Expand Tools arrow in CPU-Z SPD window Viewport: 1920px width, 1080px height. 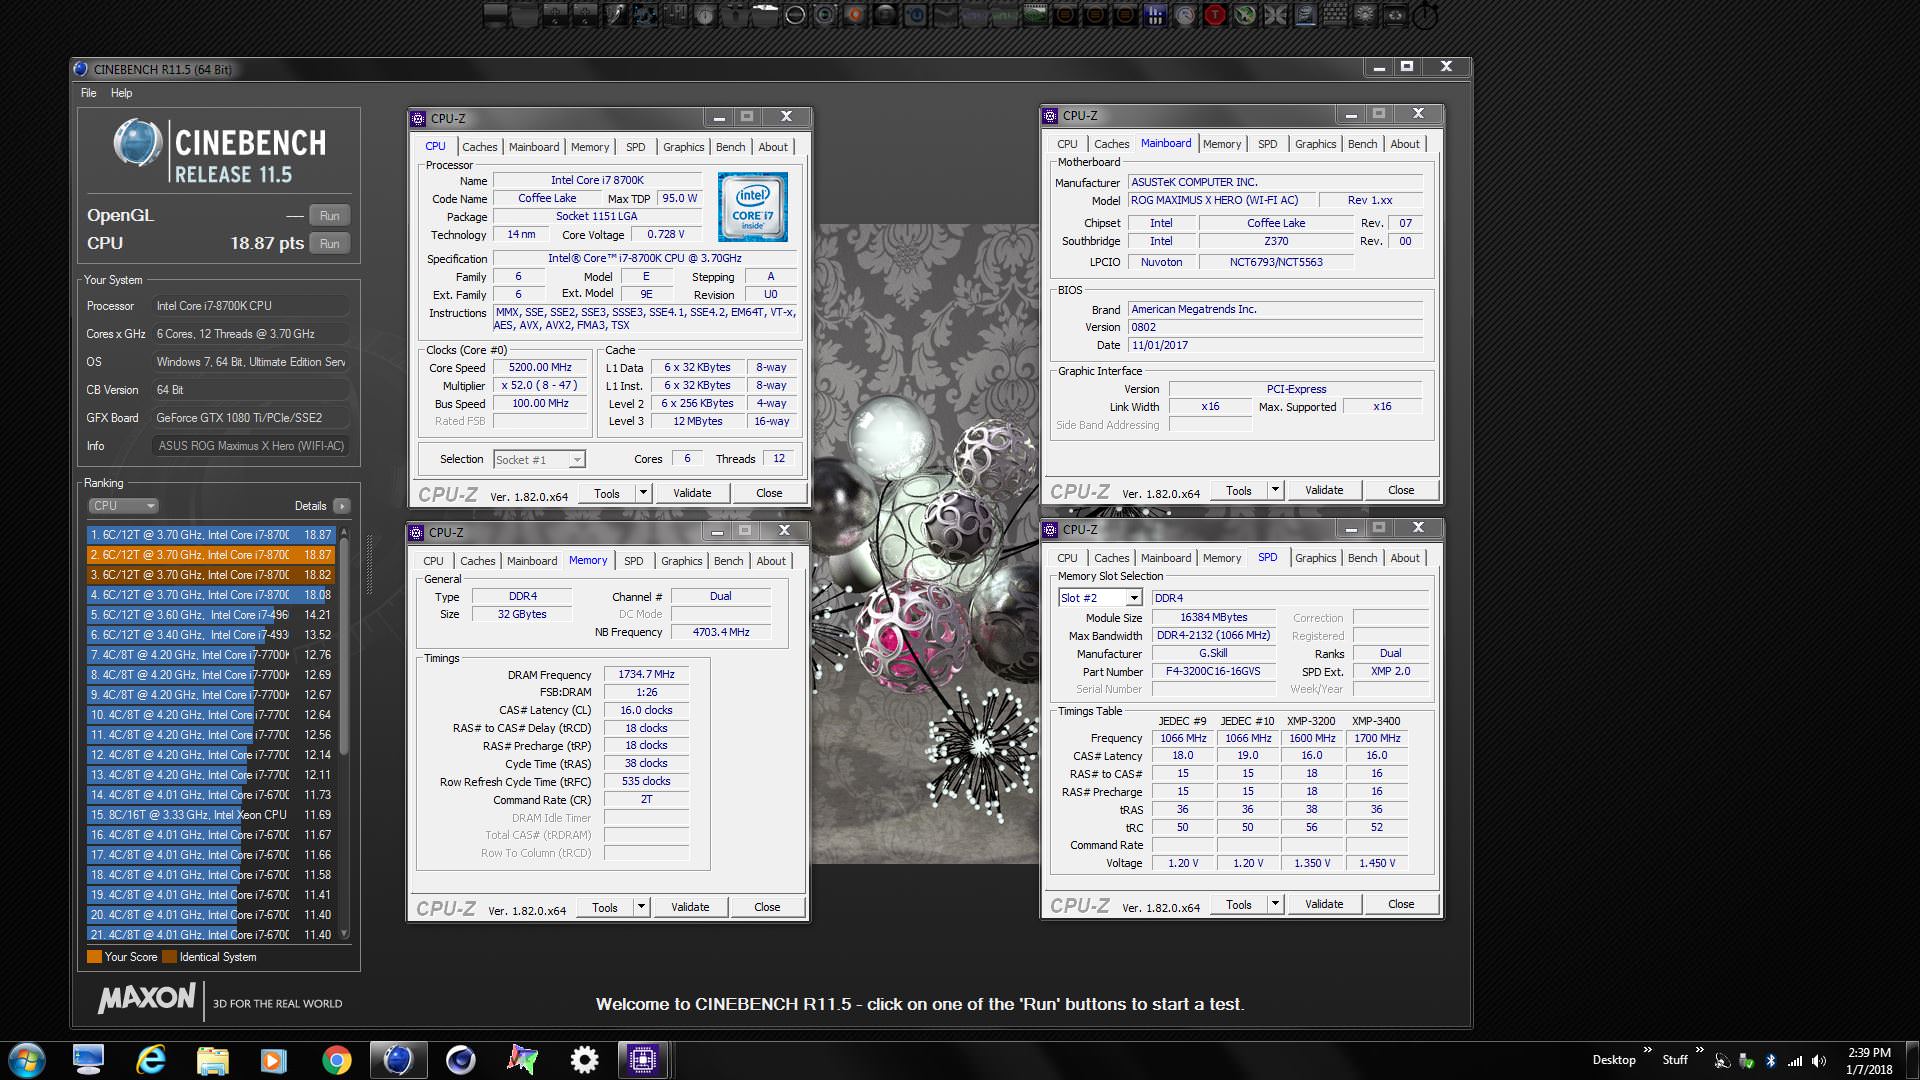(1275, 904)
